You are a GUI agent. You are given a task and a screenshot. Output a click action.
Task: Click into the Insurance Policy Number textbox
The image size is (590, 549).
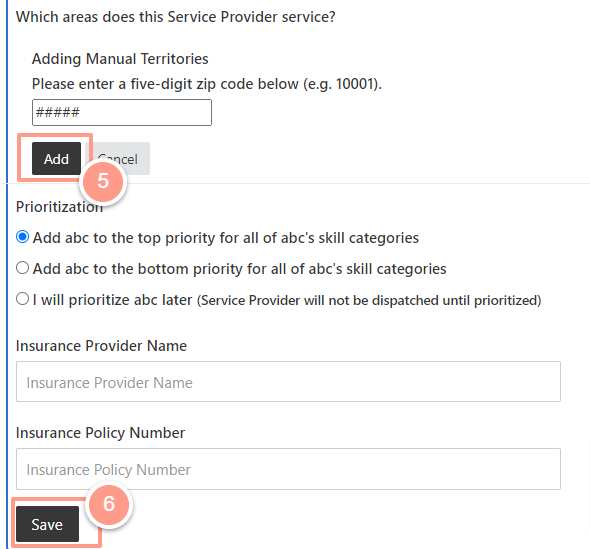click(288, 469)
